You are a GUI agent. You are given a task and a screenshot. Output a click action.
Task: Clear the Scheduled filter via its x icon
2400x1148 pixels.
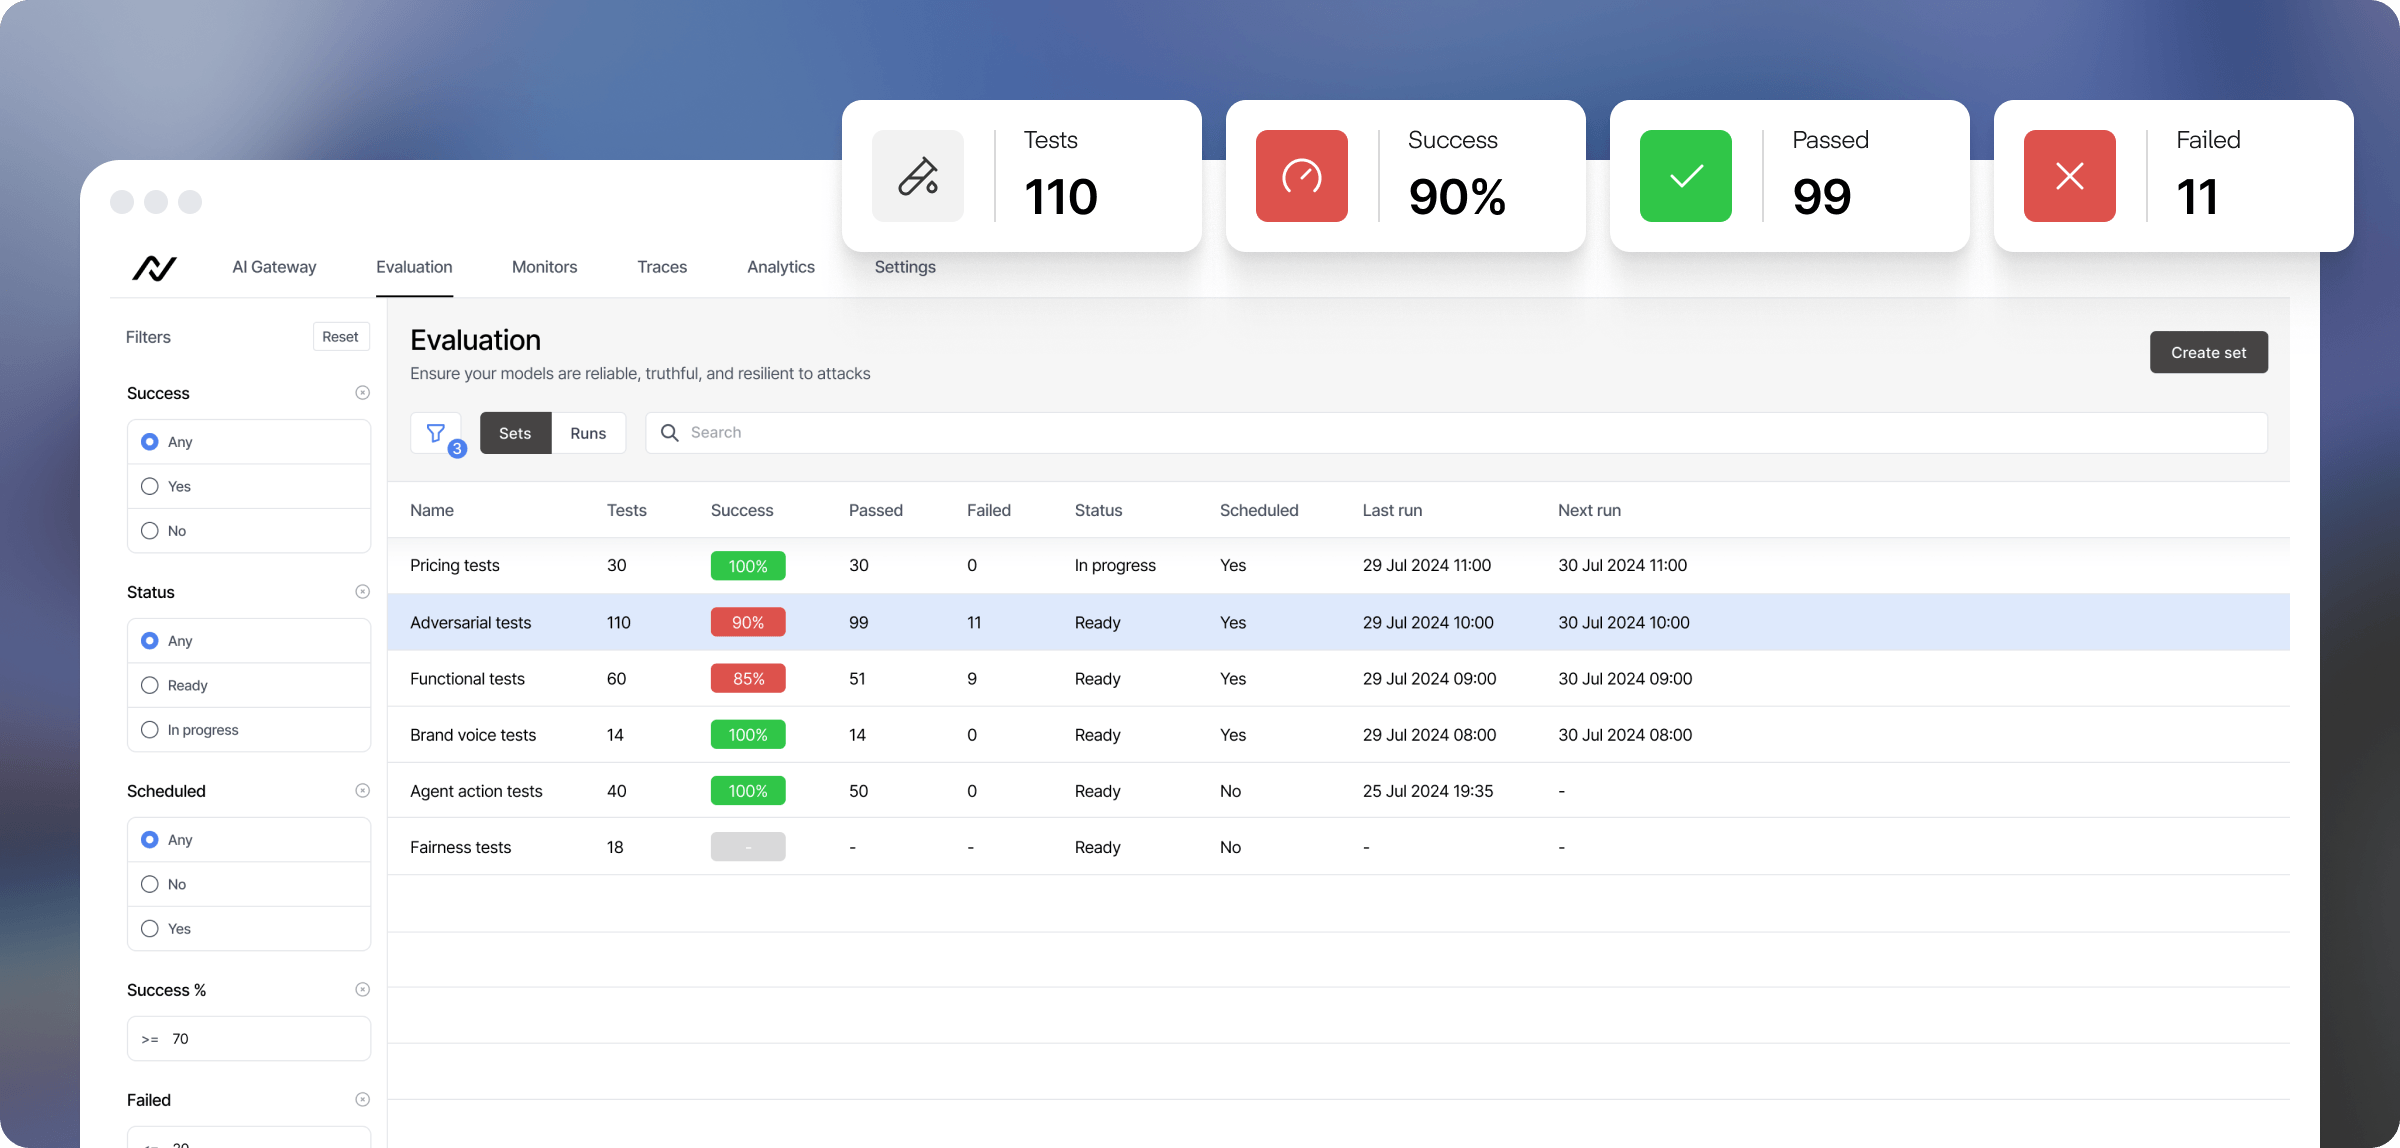coord(363,791)
